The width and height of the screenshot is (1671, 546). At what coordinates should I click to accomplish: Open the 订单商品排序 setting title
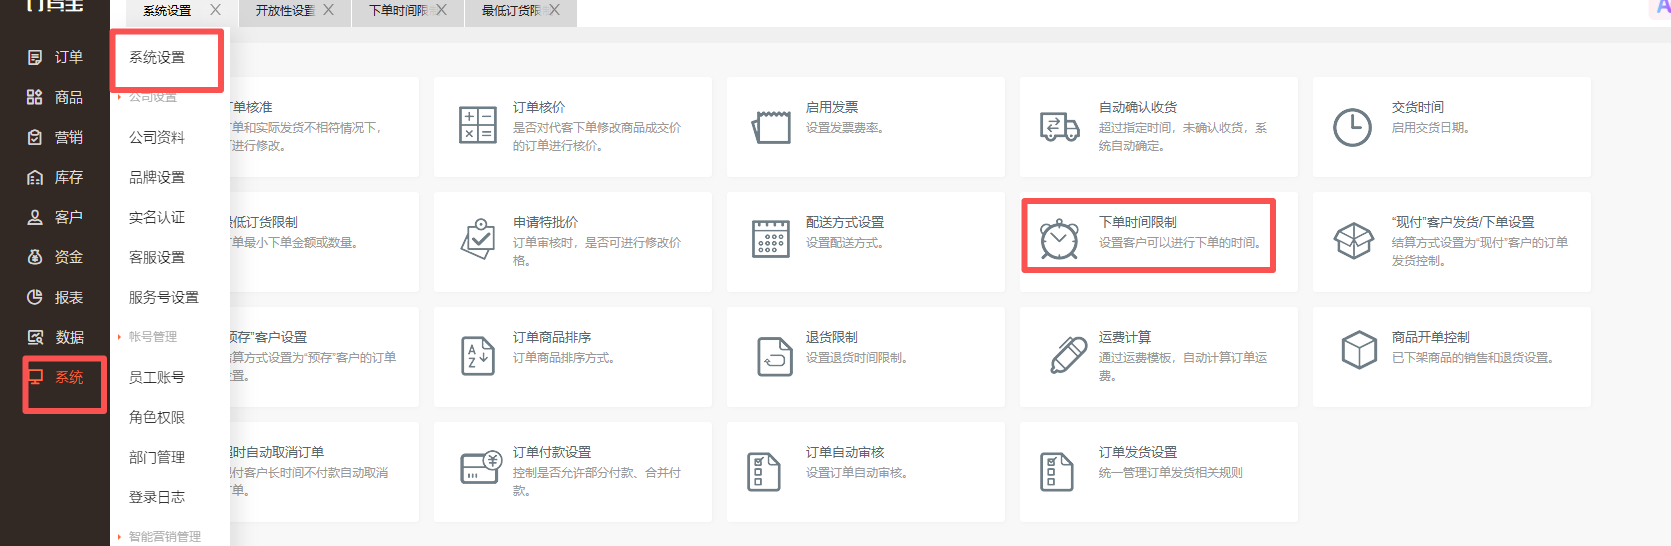click(x=552, y=337)
